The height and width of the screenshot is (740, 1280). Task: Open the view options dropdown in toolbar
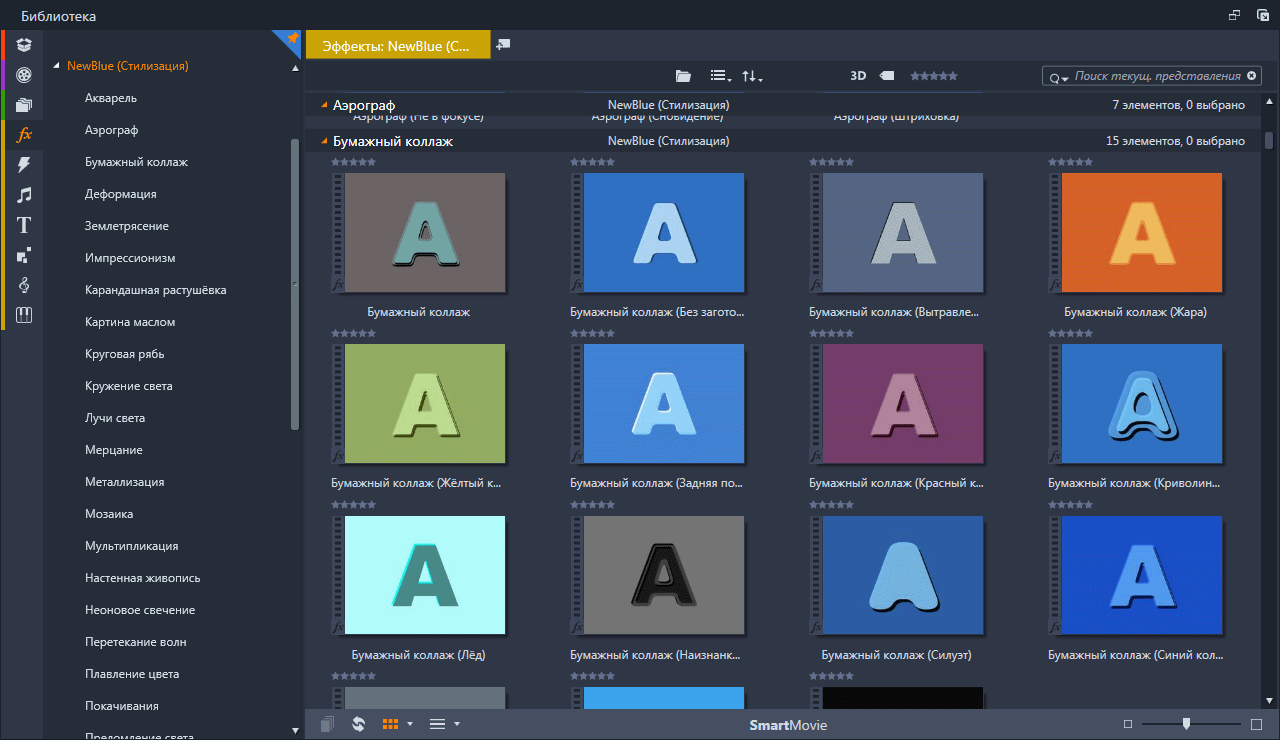[721, 76]
